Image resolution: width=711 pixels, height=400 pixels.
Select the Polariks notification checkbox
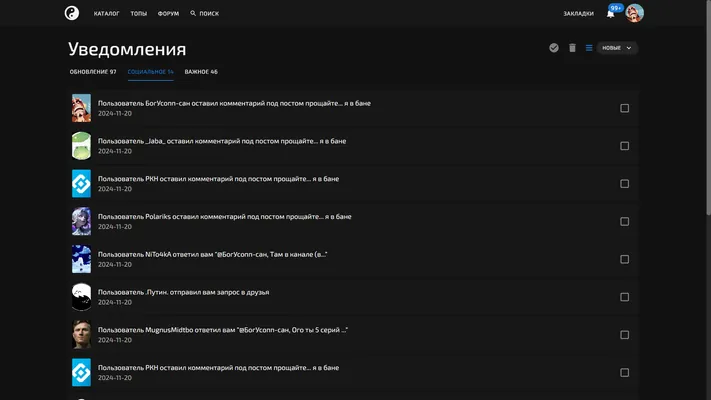pyautogui.click(x=624, y=221)
